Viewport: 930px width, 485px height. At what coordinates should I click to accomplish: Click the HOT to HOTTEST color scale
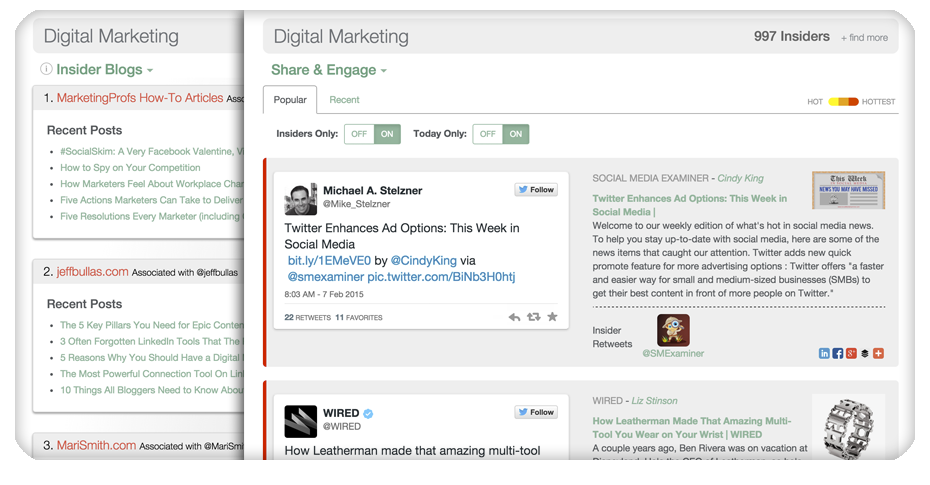[843, 101]
